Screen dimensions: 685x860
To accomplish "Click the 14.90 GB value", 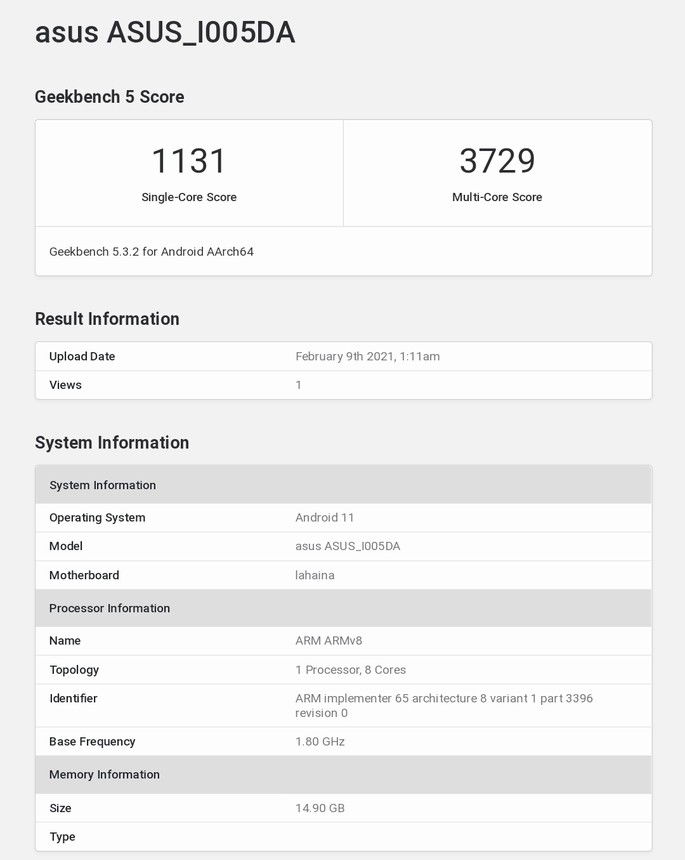I will pyautogui.click(x=320, y=808).
